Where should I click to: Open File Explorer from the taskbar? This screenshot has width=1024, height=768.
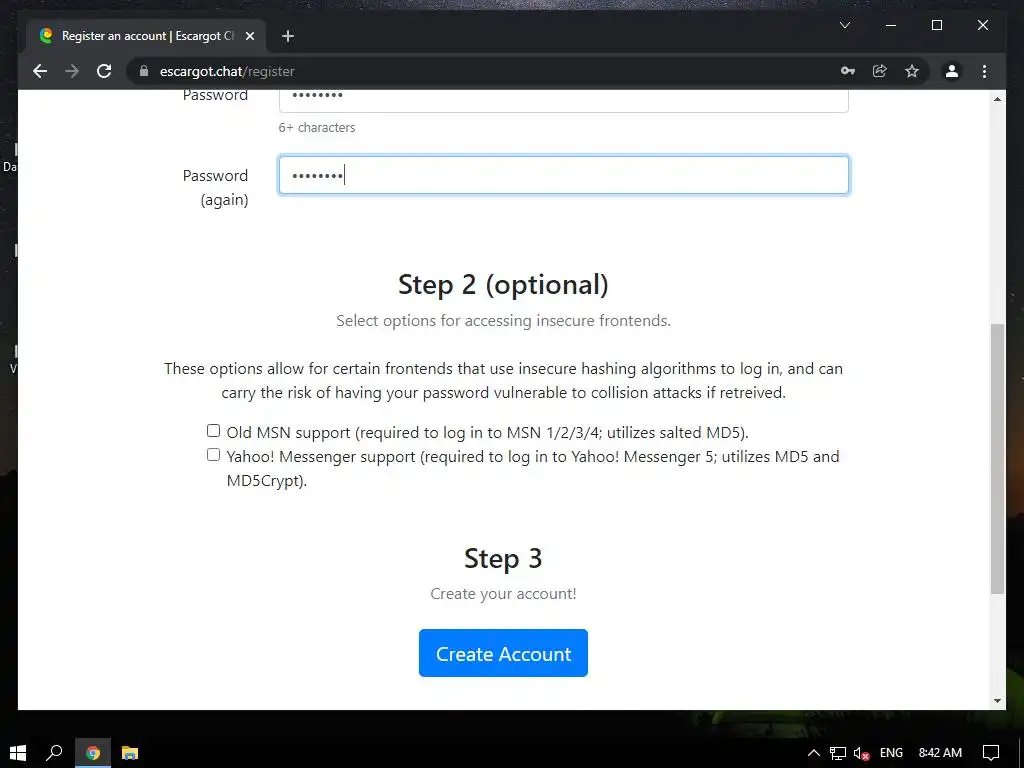(130, 753)
